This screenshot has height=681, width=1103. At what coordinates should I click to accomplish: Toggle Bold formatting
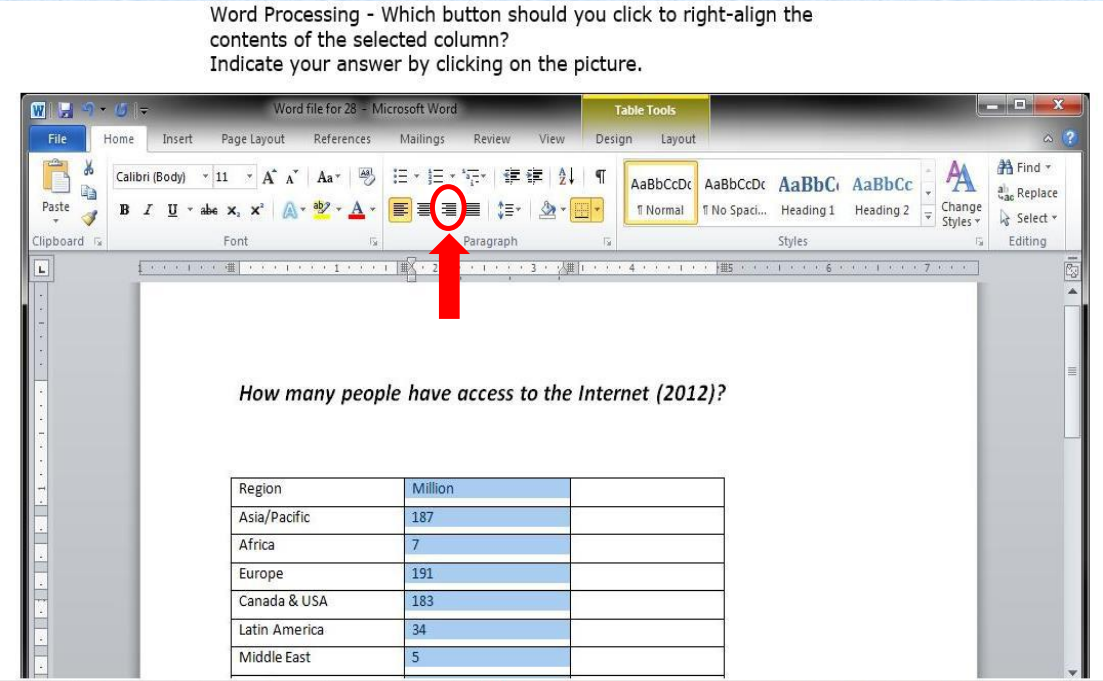[x=125, y=210]
